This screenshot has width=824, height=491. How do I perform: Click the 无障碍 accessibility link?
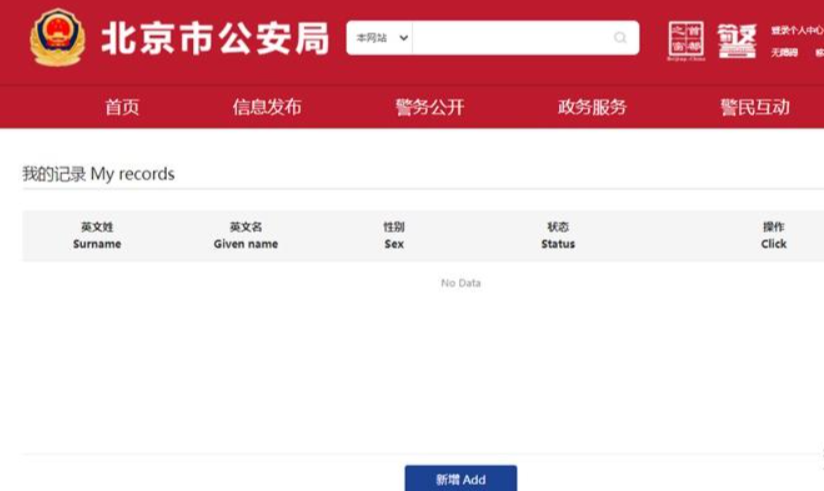tap(784, 53)
